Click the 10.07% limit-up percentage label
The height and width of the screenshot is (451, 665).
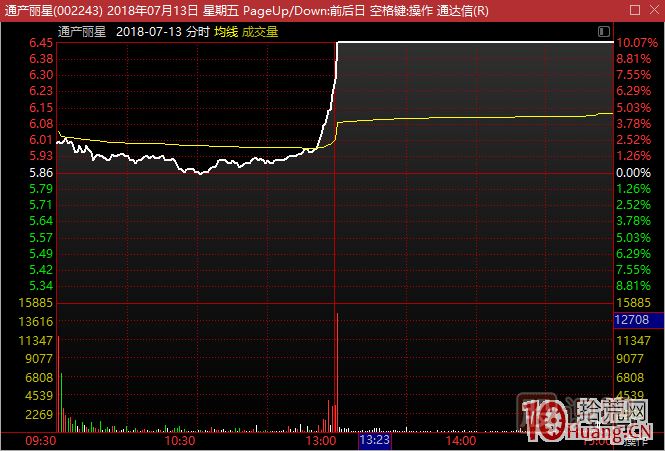point(637,44)
